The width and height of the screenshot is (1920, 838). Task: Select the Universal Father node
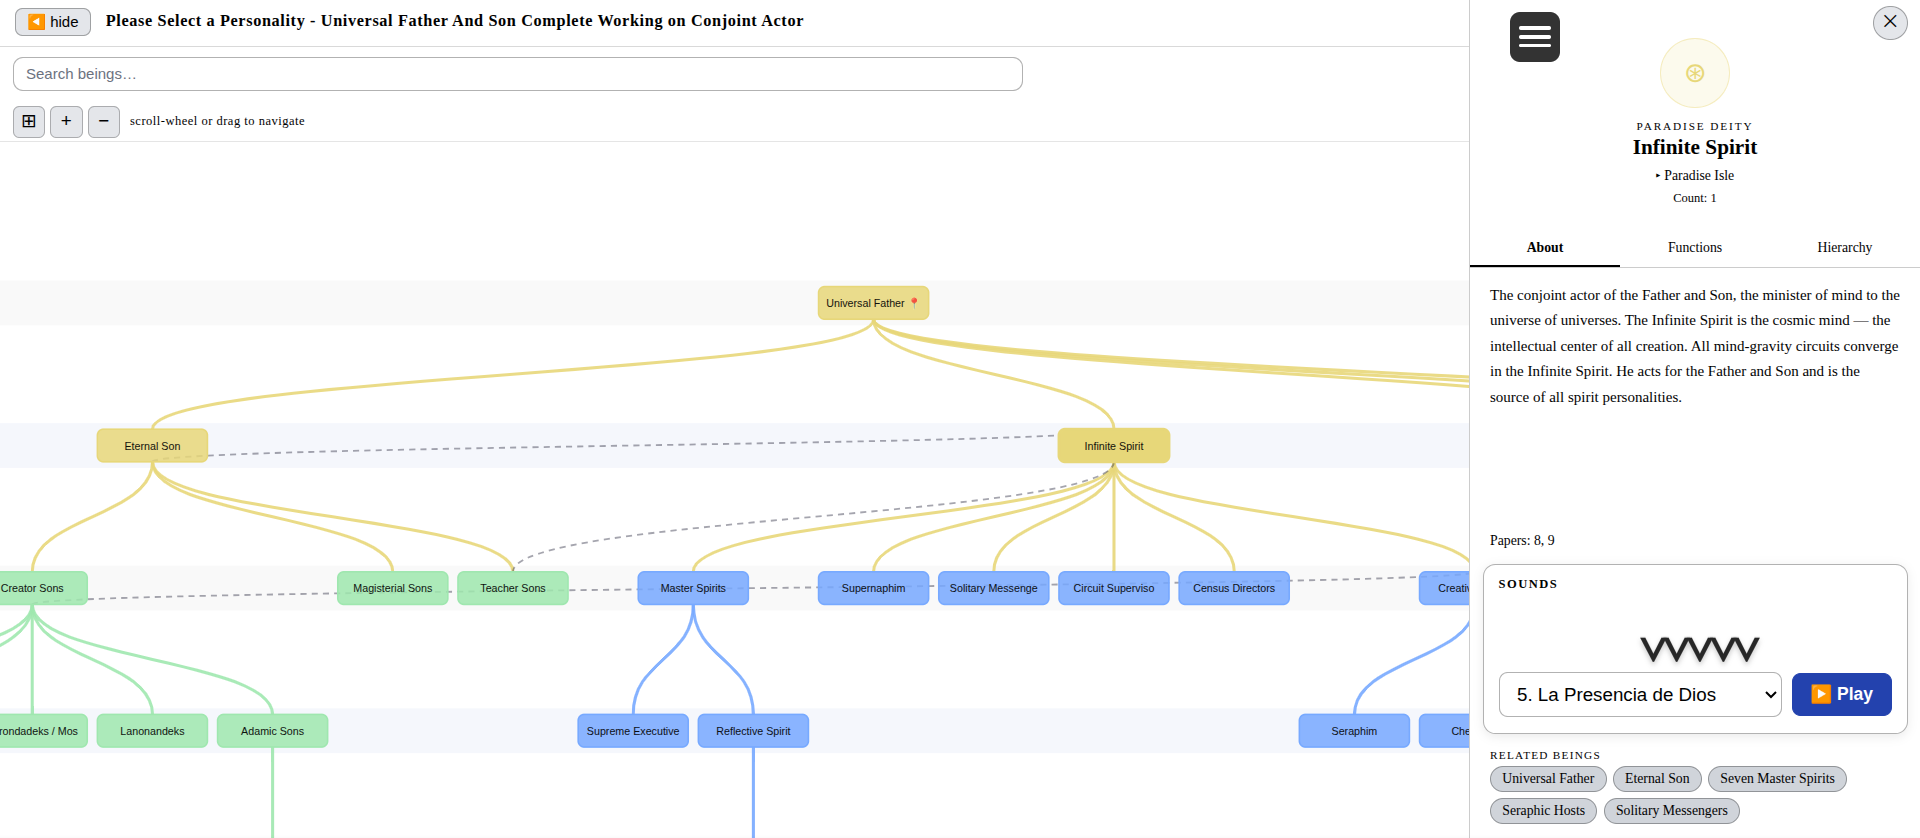coord(872,303)
